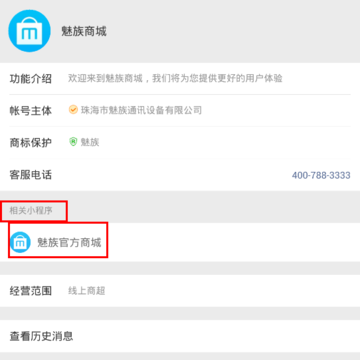This screenshot has width=360, height=360.
Task: Click the green trademark shield icon
Action: 73,142
